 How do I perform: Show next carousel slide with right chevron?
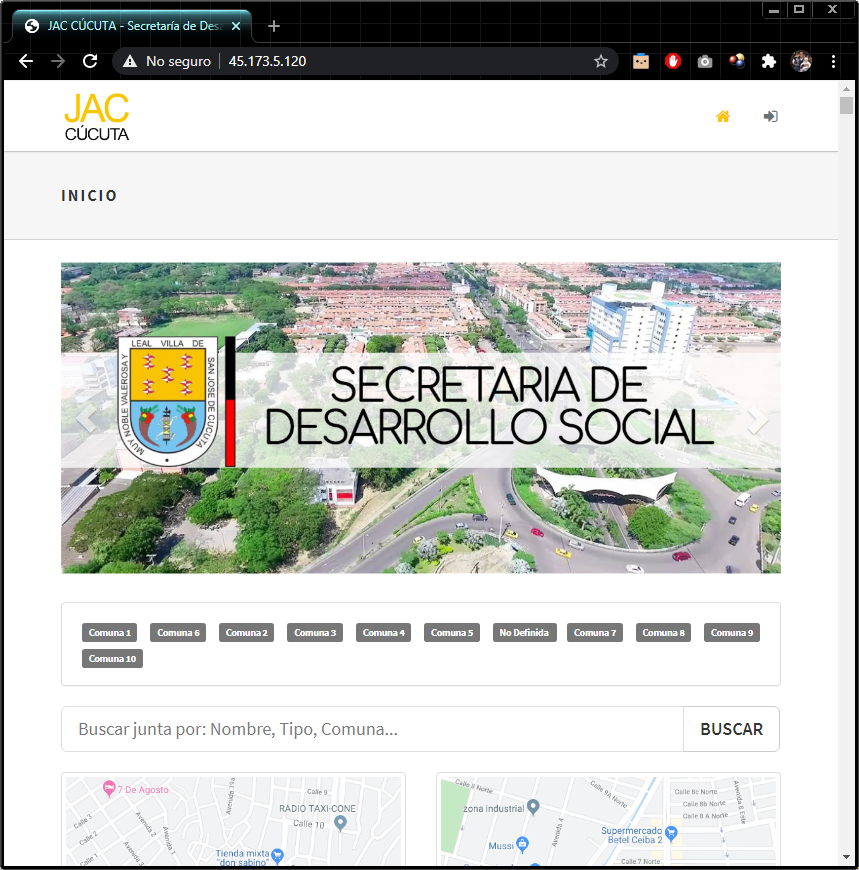pyautogui.click(x=758, y=419)
